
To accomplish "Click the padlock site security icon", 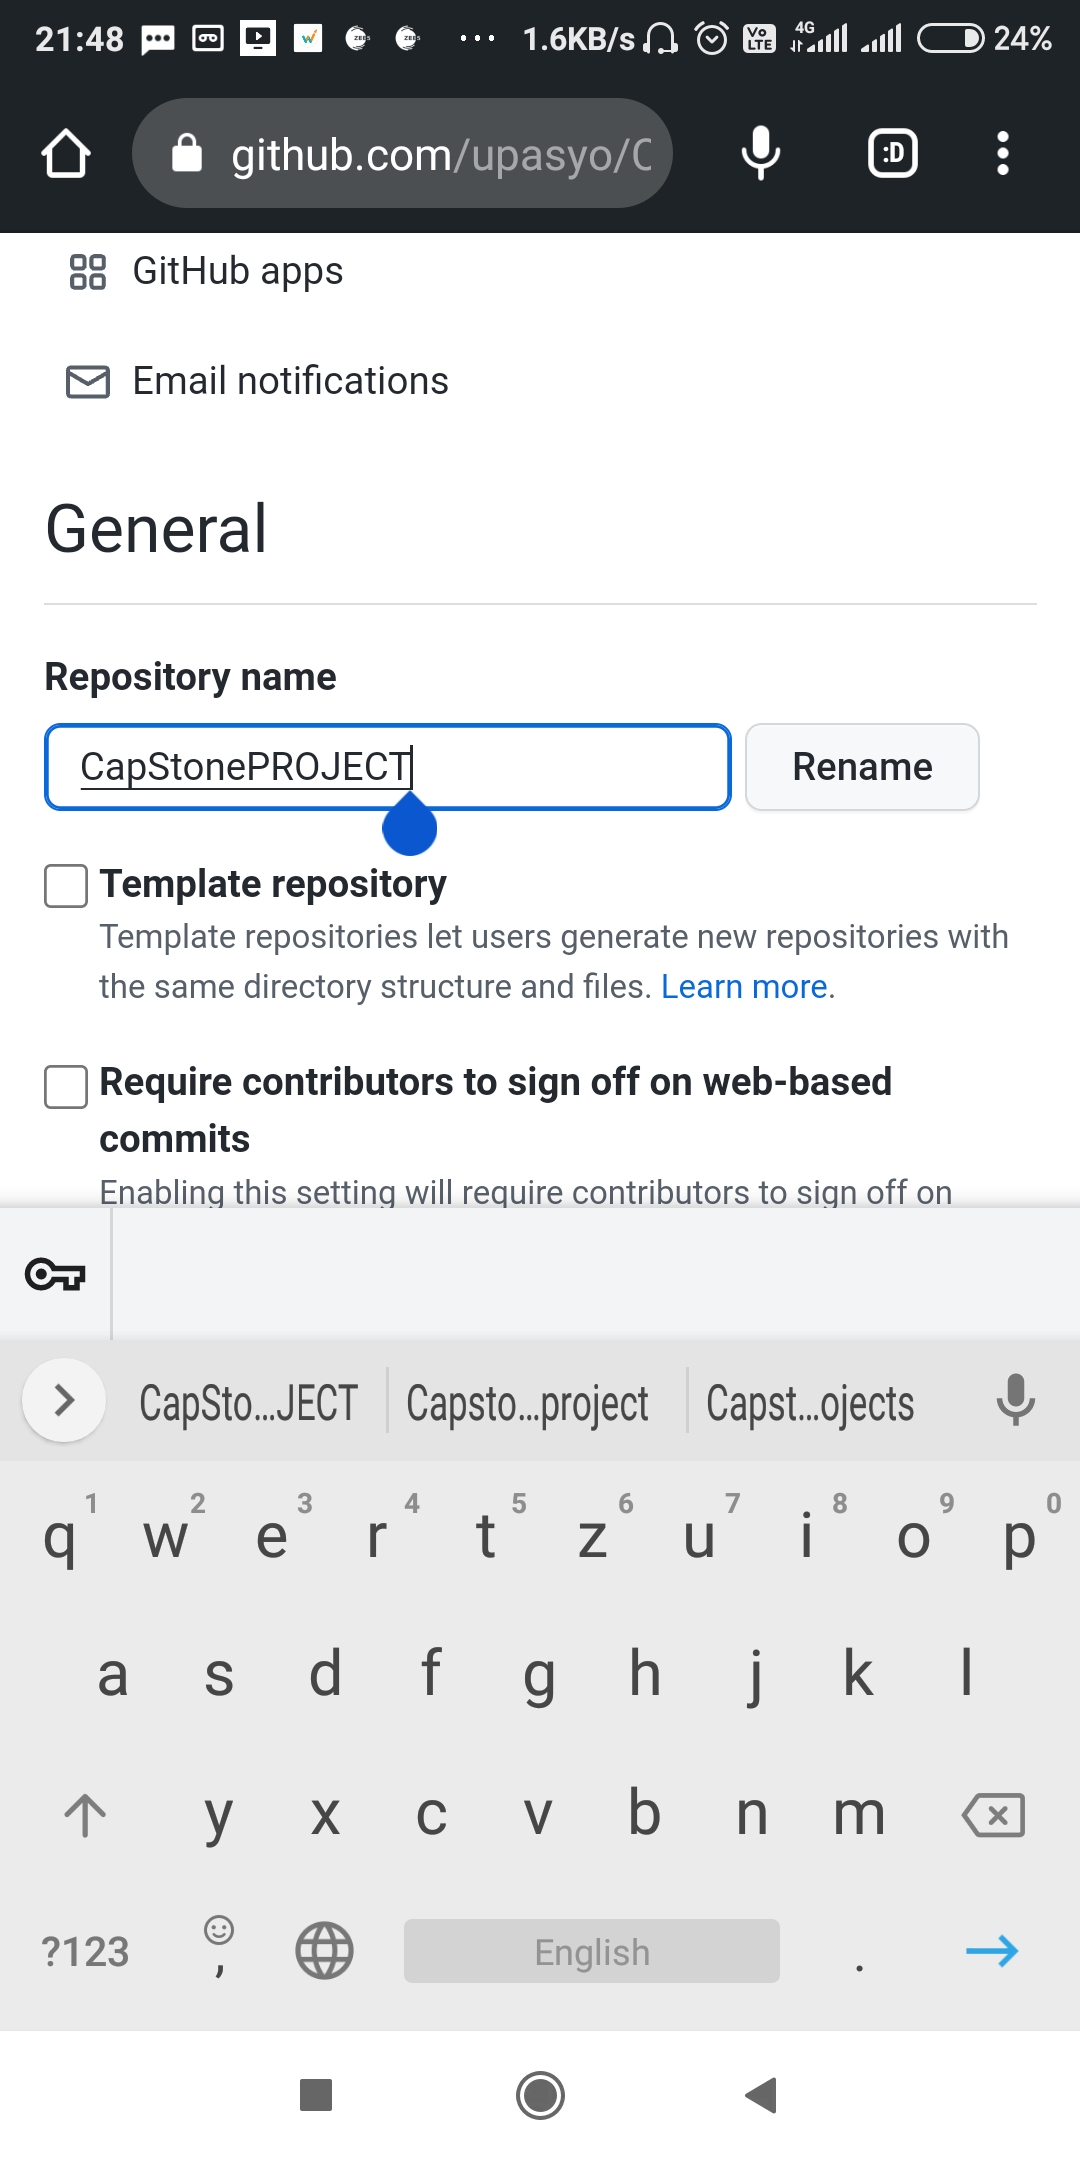I will [191, 153].
